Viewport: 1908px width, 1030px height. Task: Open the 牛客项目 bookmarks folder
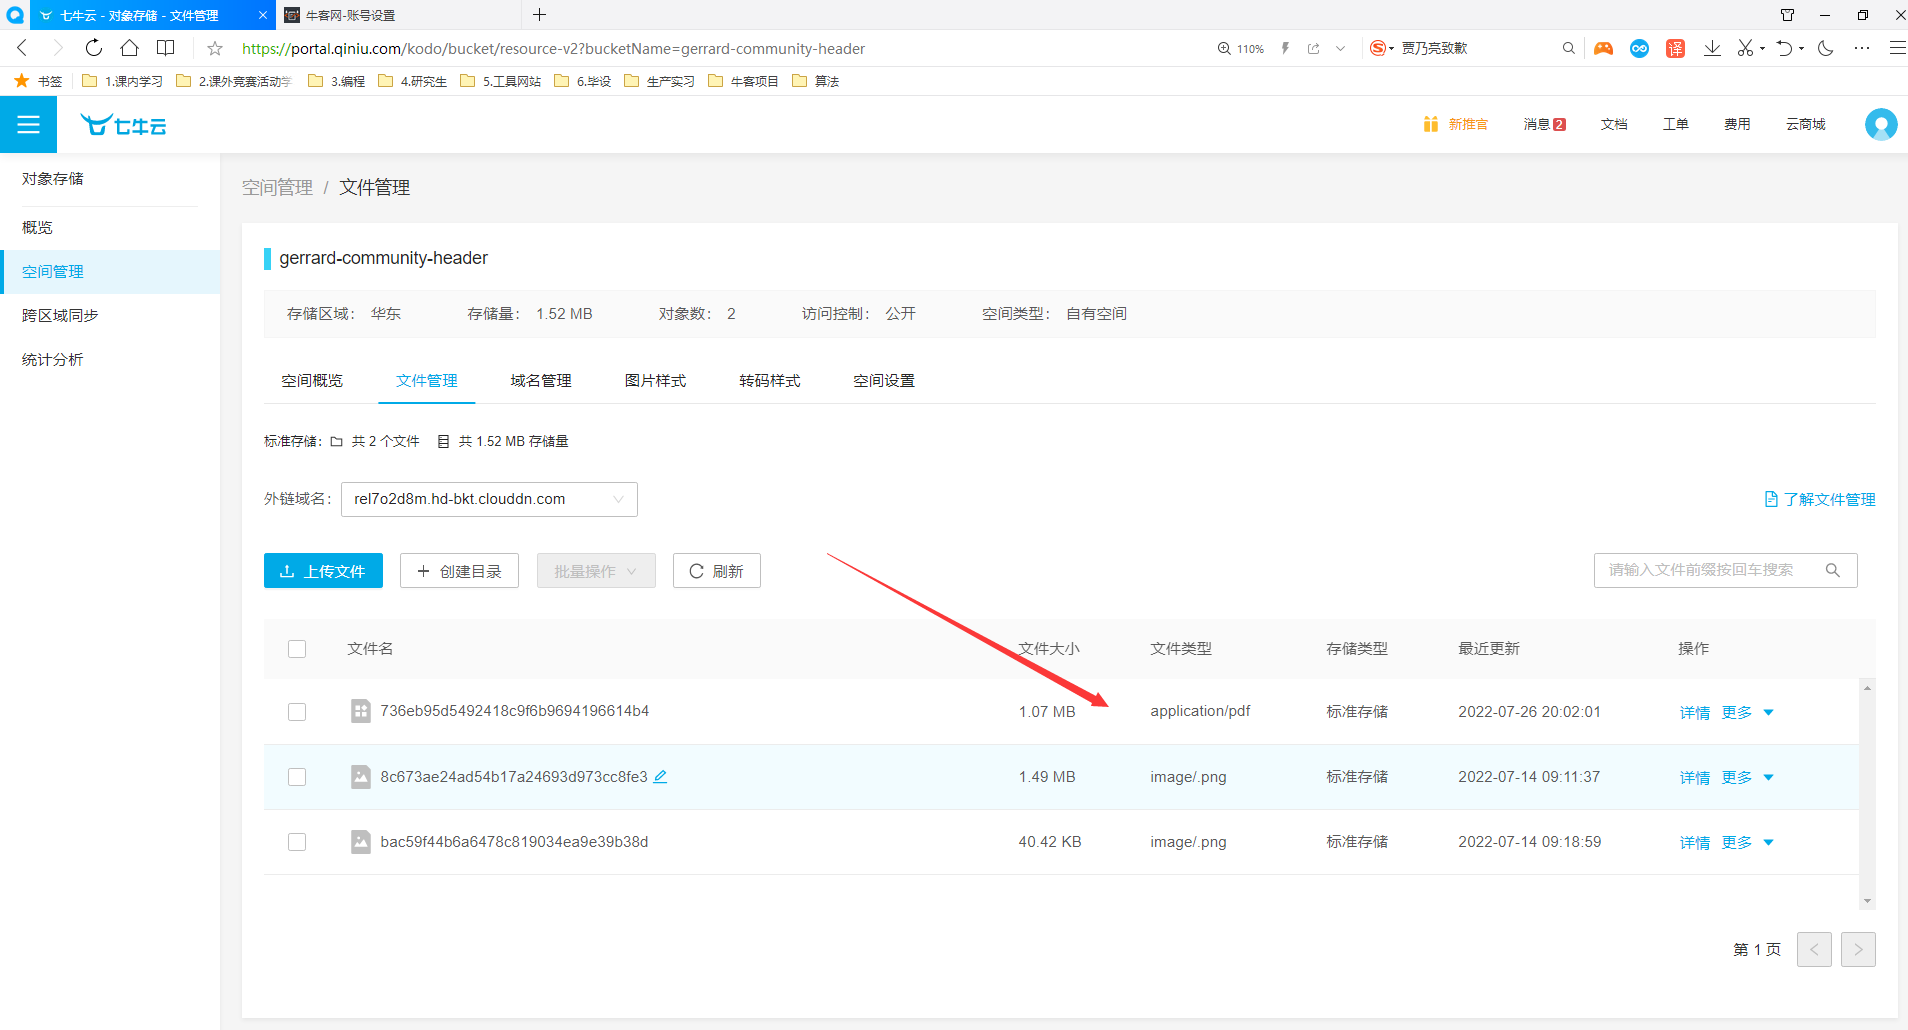point(743,81)
